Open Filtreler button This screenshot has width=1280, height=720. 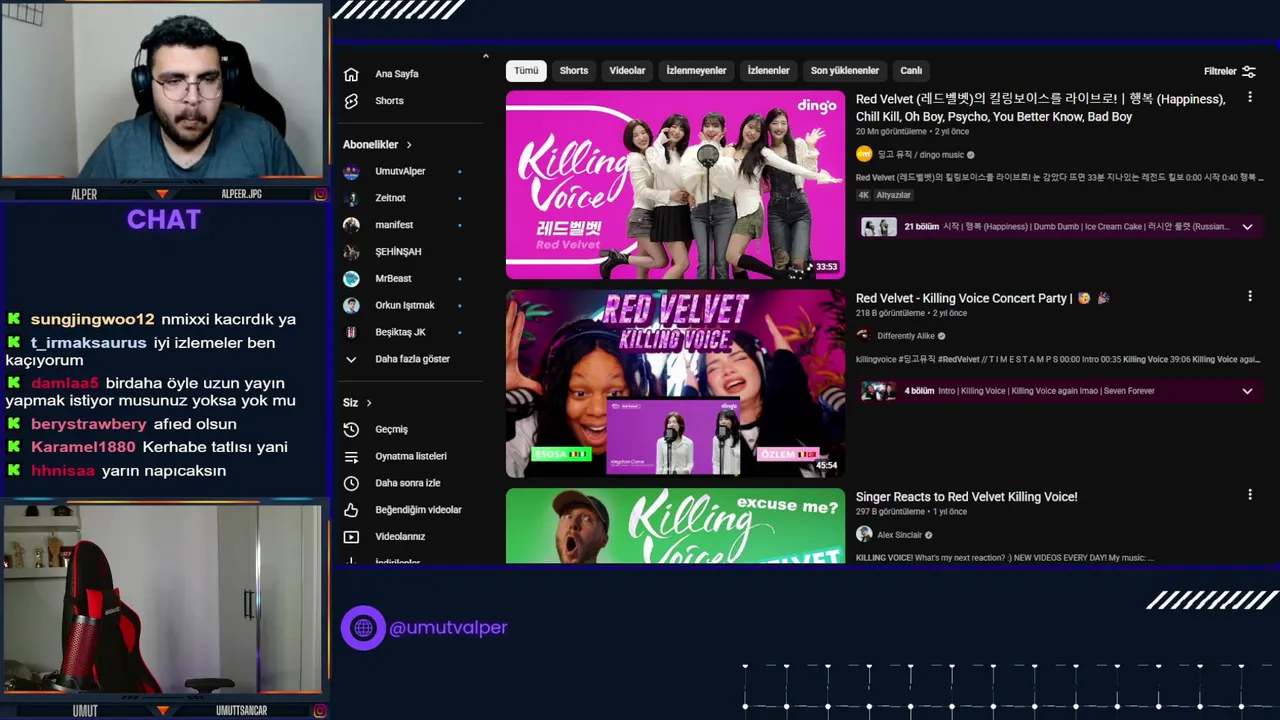[1229, 71]
